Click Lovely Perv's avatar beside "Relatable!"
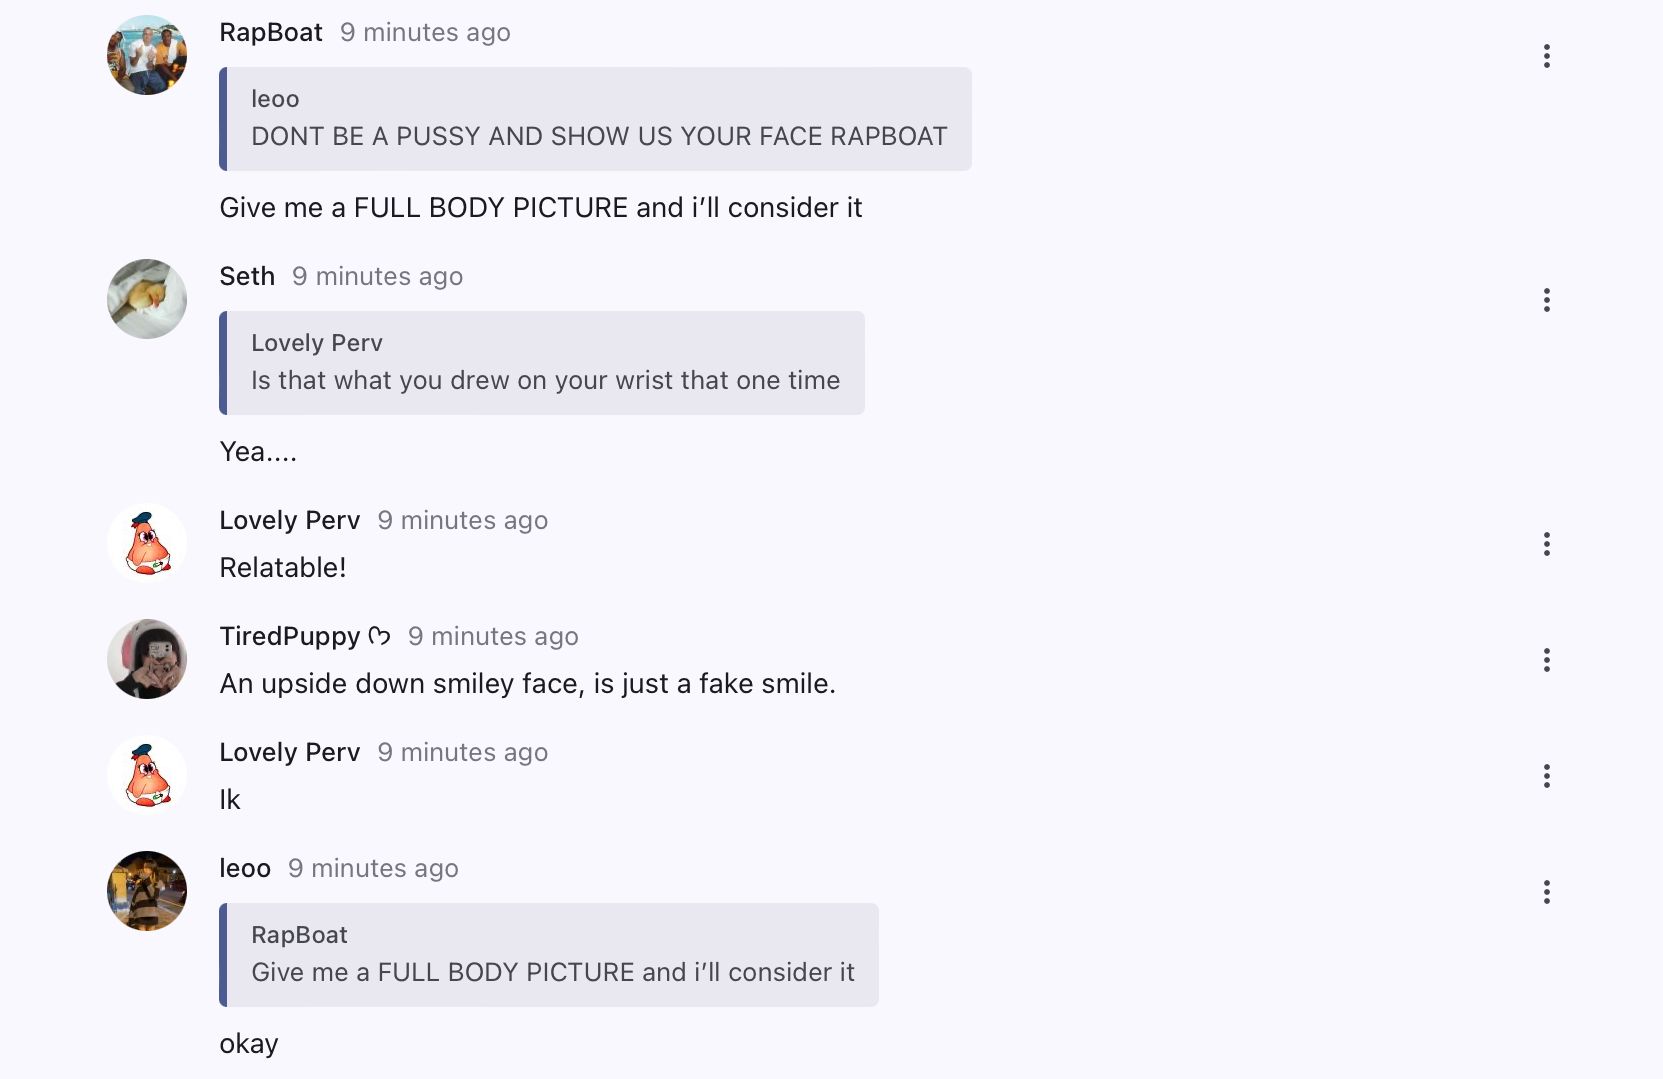This screenshot has height=1079, width=1663. 147,543
